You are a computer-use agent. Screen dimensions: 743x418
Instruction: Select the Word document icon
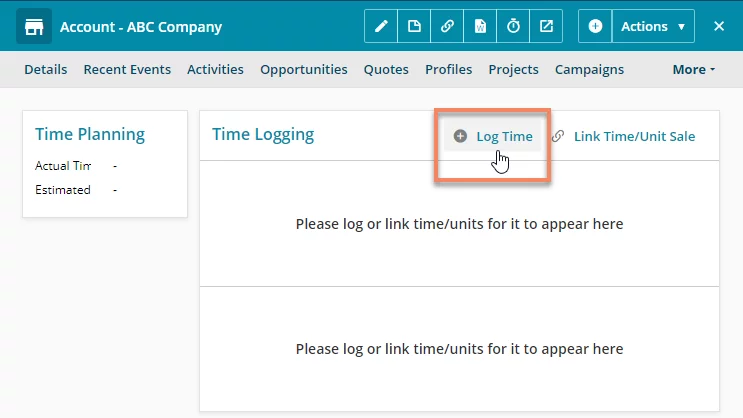[480, 26]
